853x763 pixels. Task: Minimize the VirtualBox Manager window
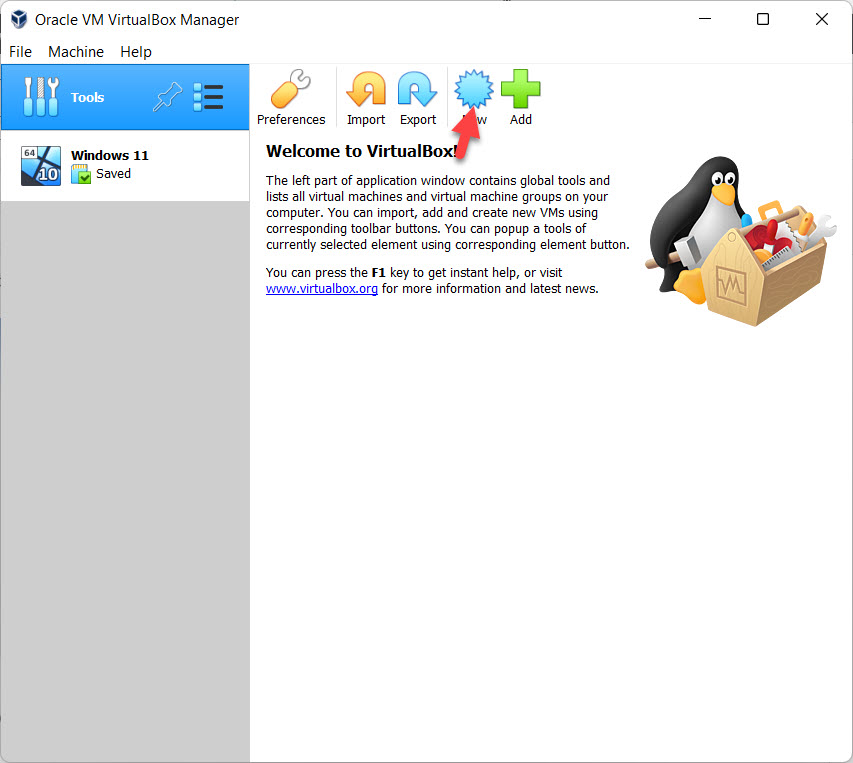[704, 19]
